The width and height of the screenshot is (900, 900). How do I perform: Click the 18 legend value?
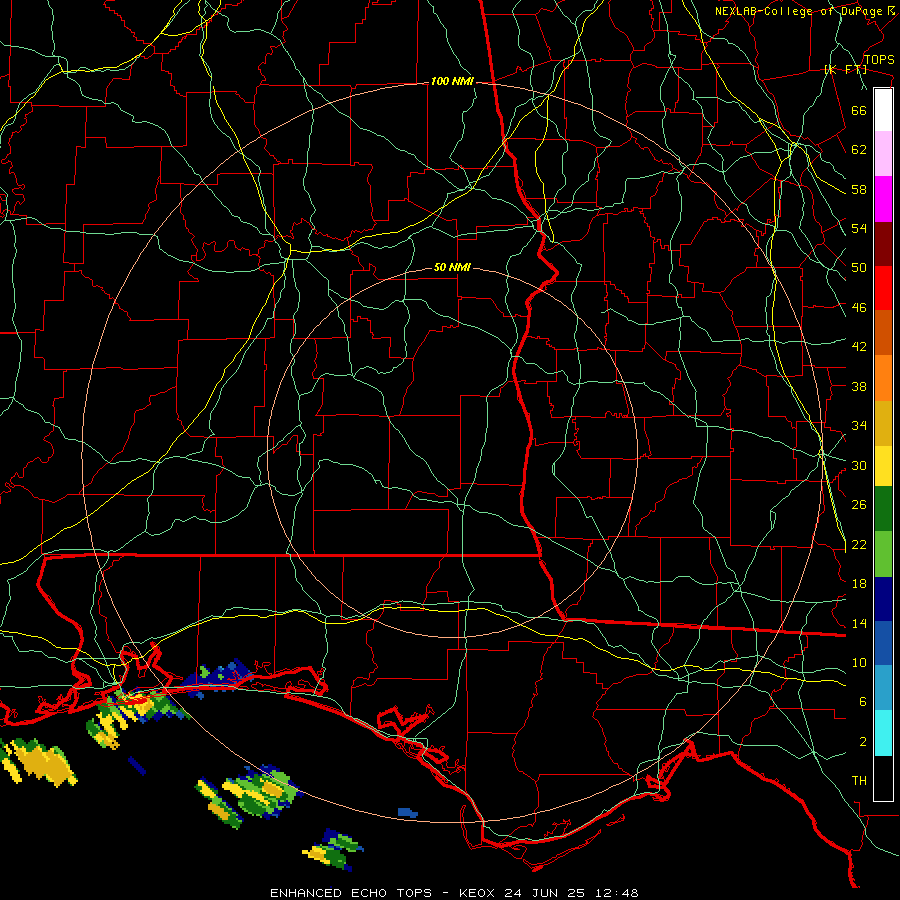click(859, 584)
